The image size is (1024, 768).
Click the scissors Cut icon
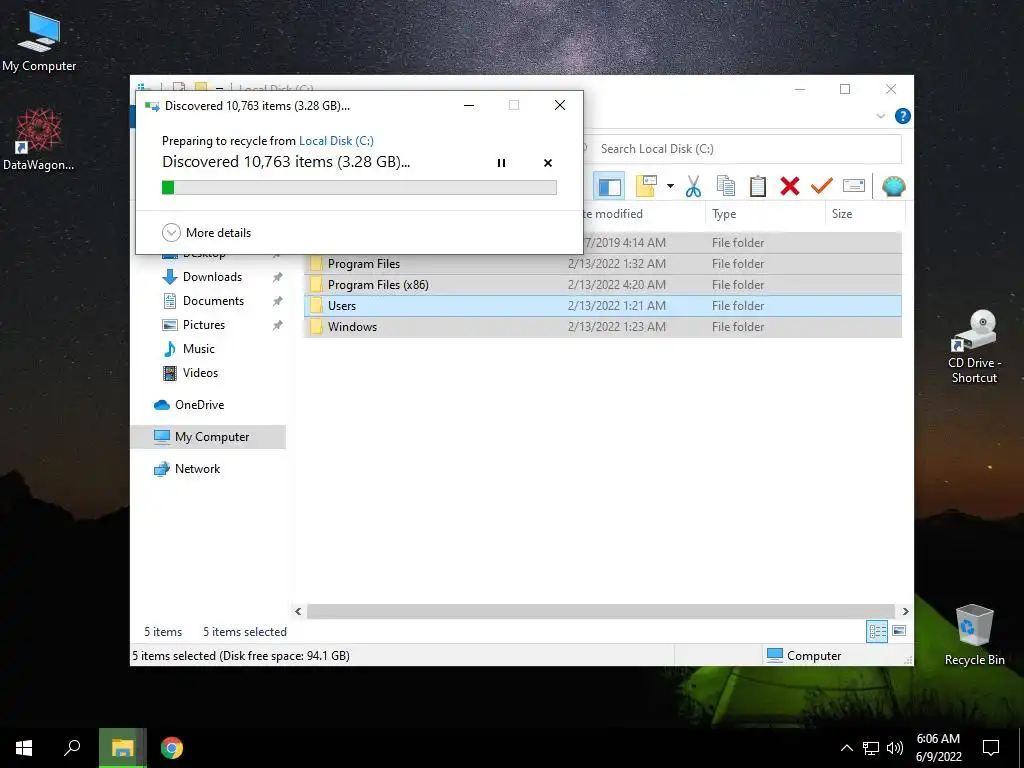point(693,187)
